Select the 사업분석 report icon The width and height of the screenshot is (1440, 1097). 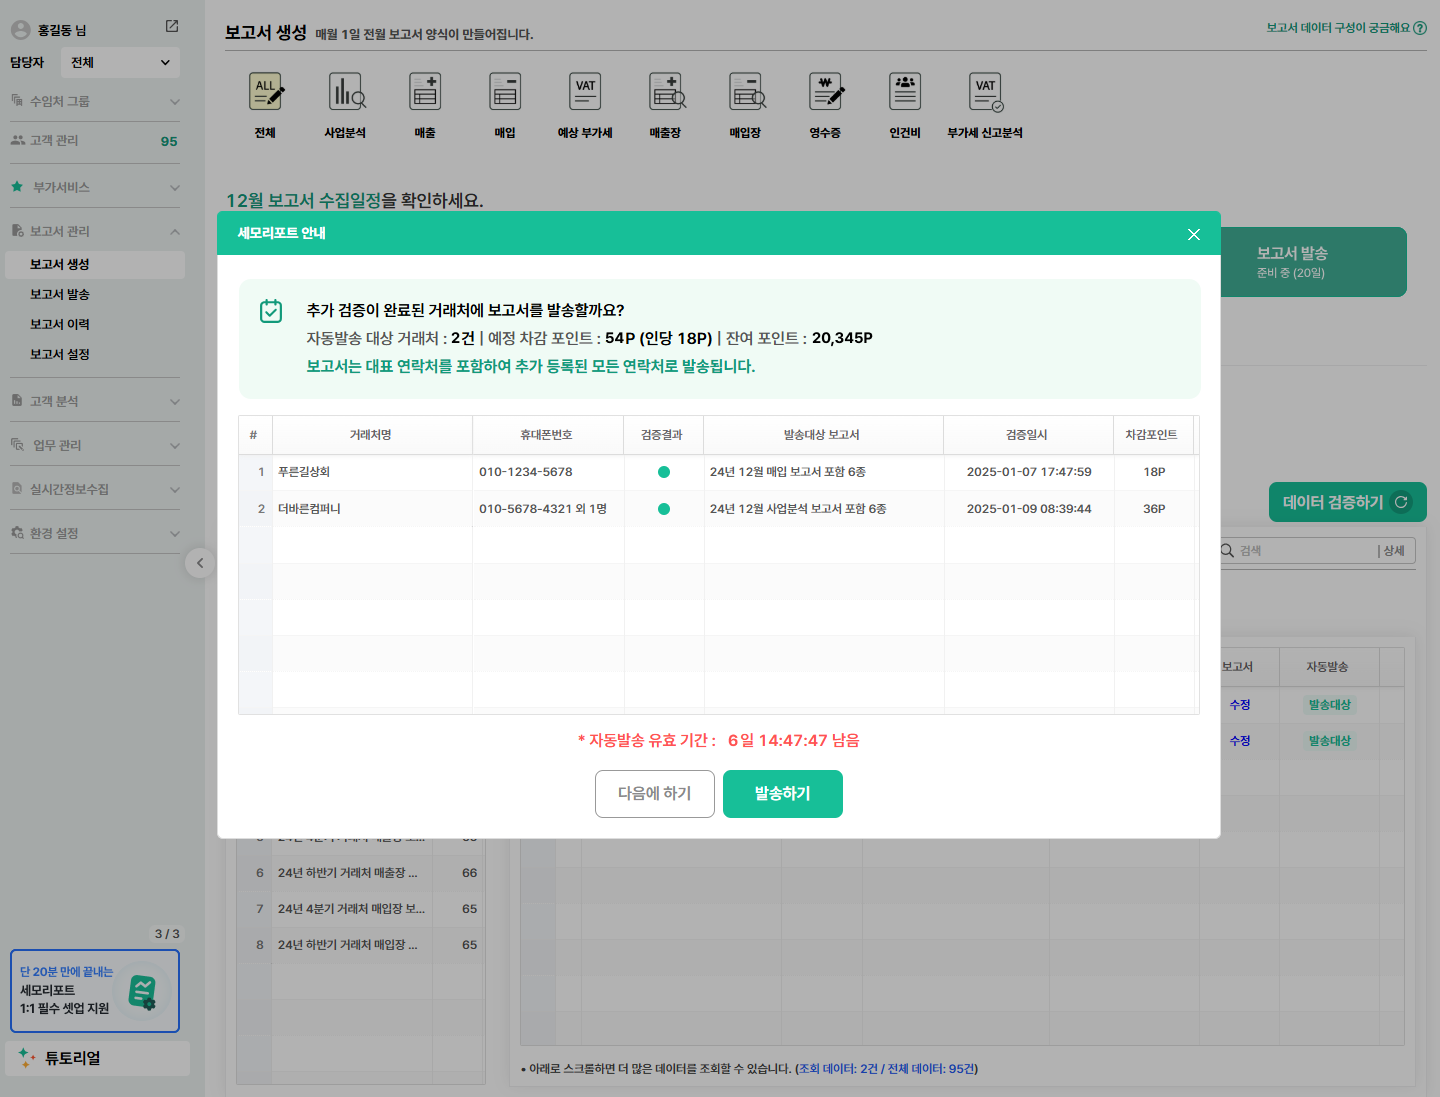pyautogui.click(x=345, y=93)
